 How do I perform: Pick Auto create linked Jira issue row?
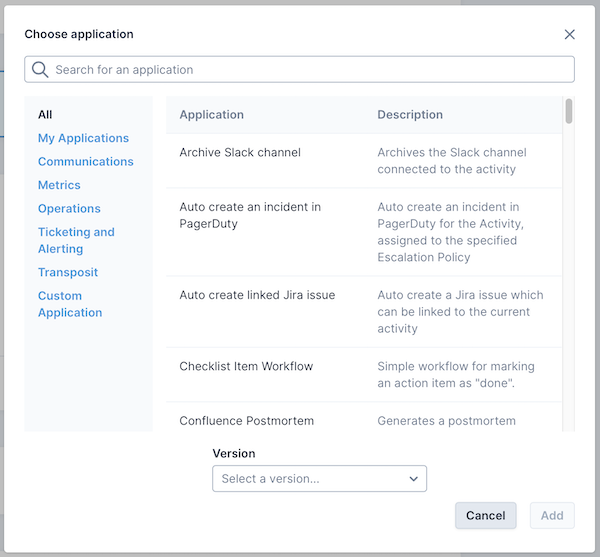pos(257,295)
